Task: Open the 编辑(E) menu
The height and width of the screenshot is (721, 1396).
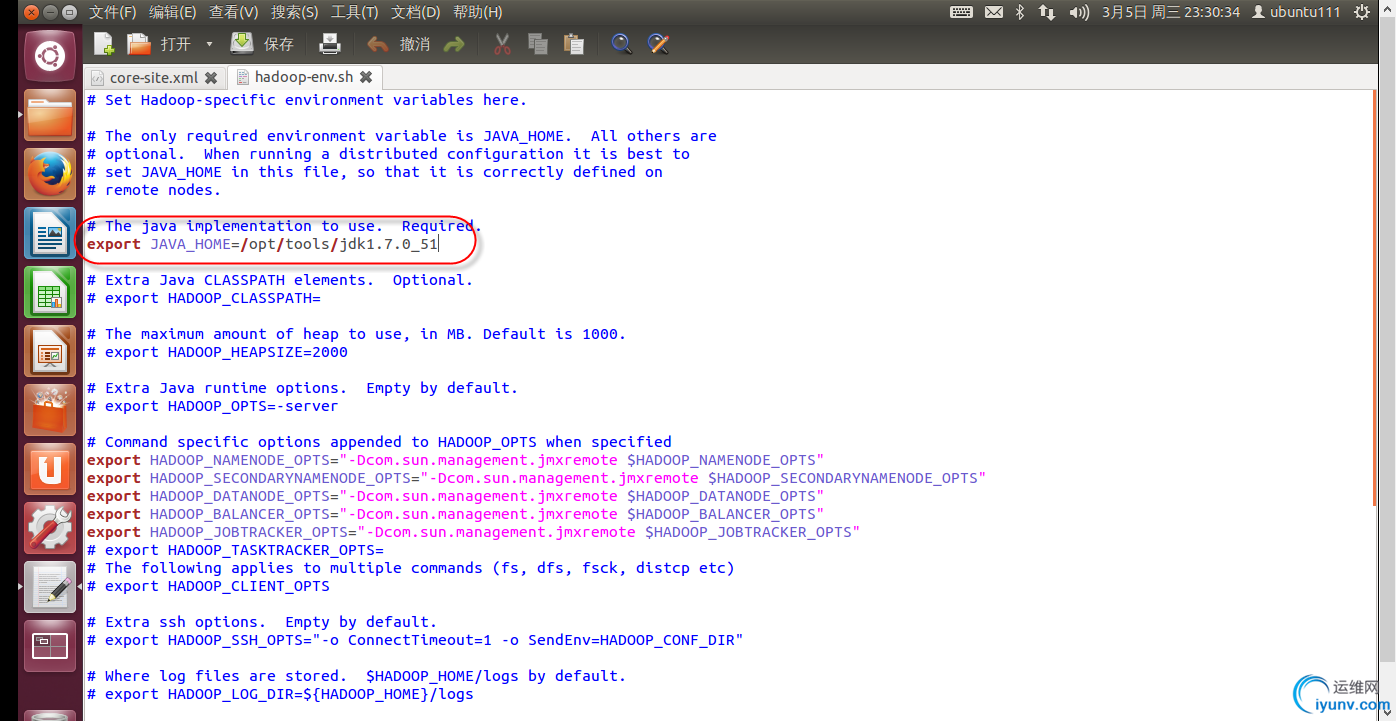Action: pyautogui.click(x=173, y=12)
